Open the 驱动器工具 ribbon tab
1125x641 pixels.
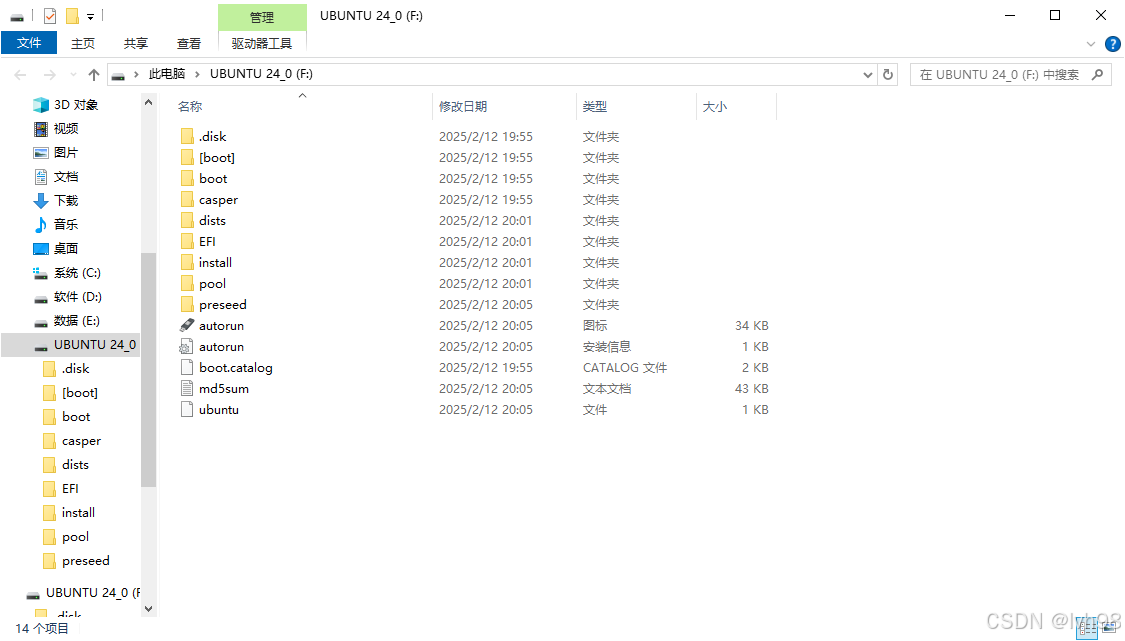click(262, 43)
